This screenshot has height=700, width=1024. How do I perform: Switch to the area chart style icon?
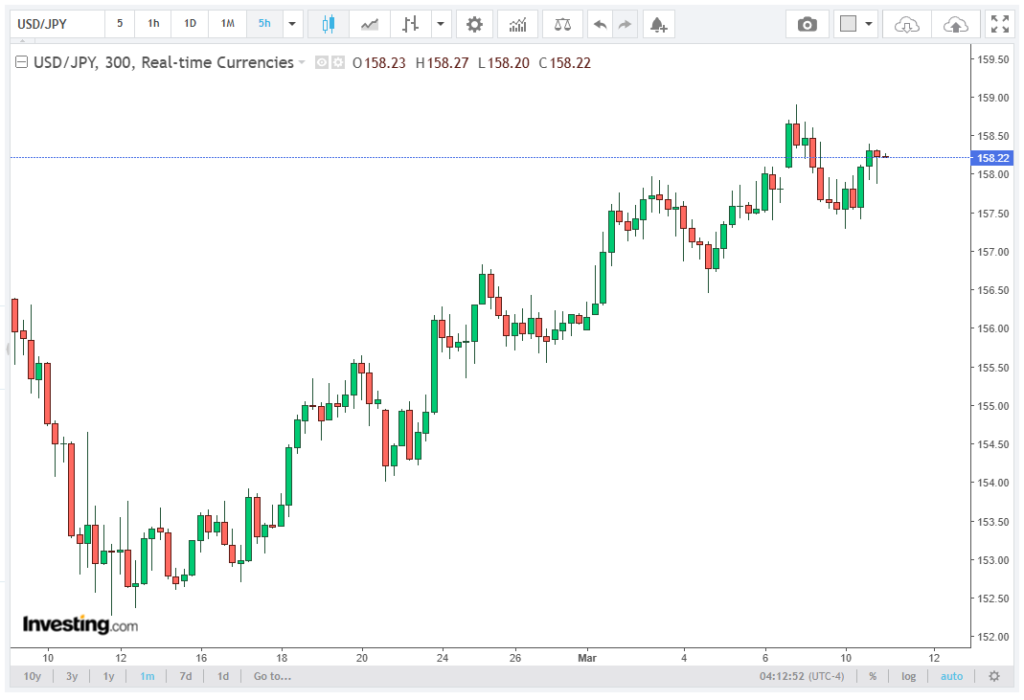tap(369, 24)
